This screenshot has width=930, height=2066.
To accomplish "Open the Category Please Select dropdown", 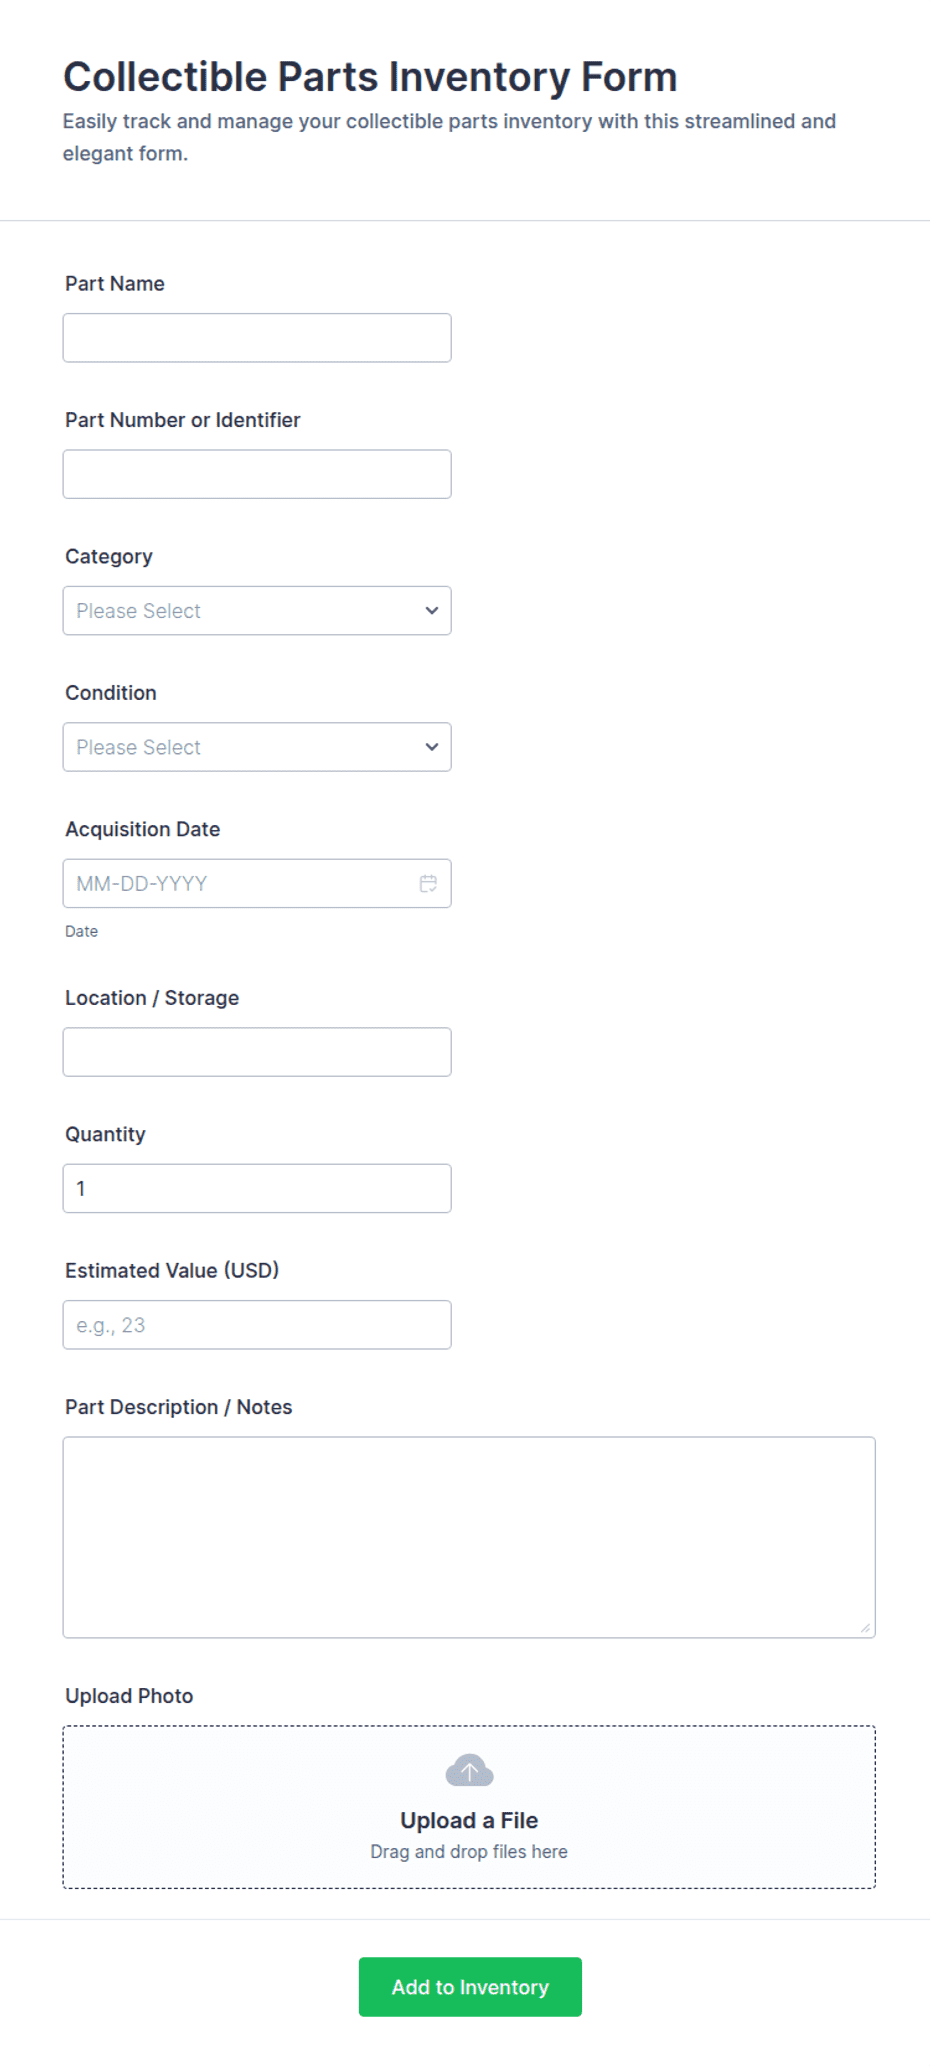I will pos(257,610).
